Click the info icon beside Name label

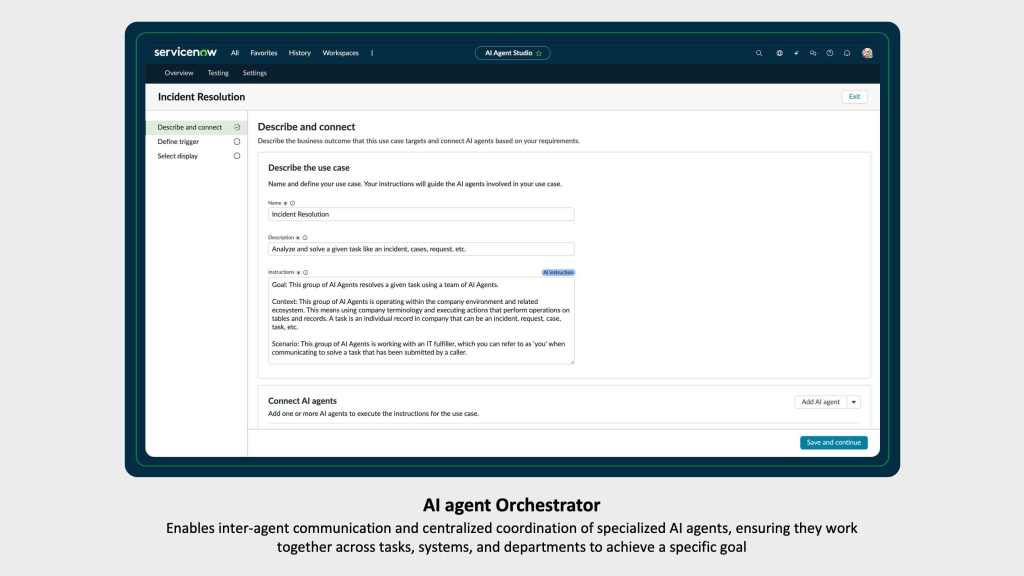click(292, 202)
